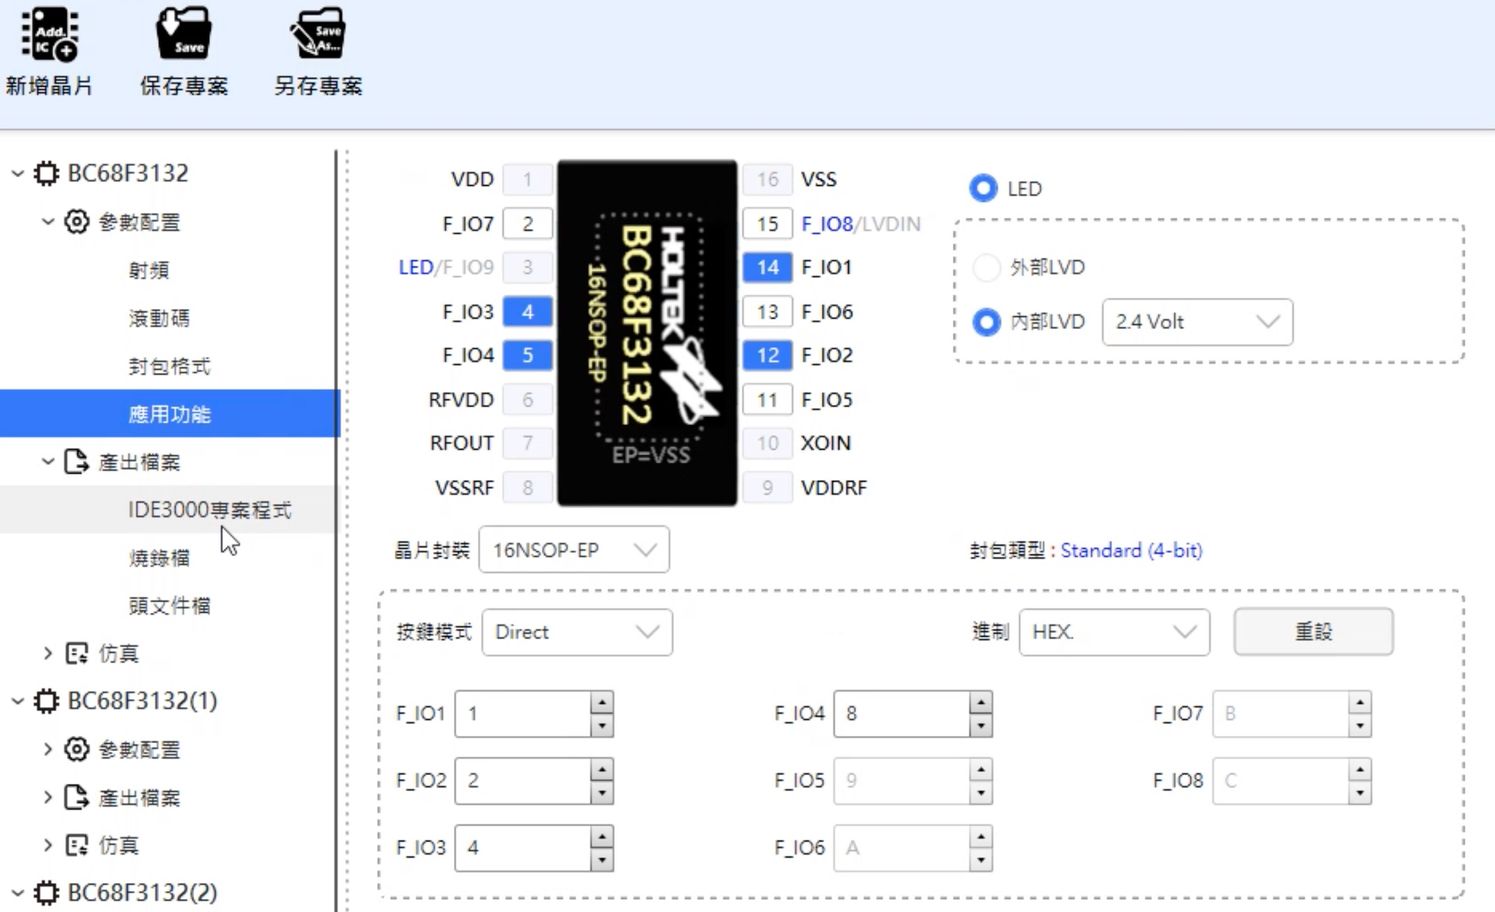
Task: Select the 應用功能 tree item
Action: (170, 413)
